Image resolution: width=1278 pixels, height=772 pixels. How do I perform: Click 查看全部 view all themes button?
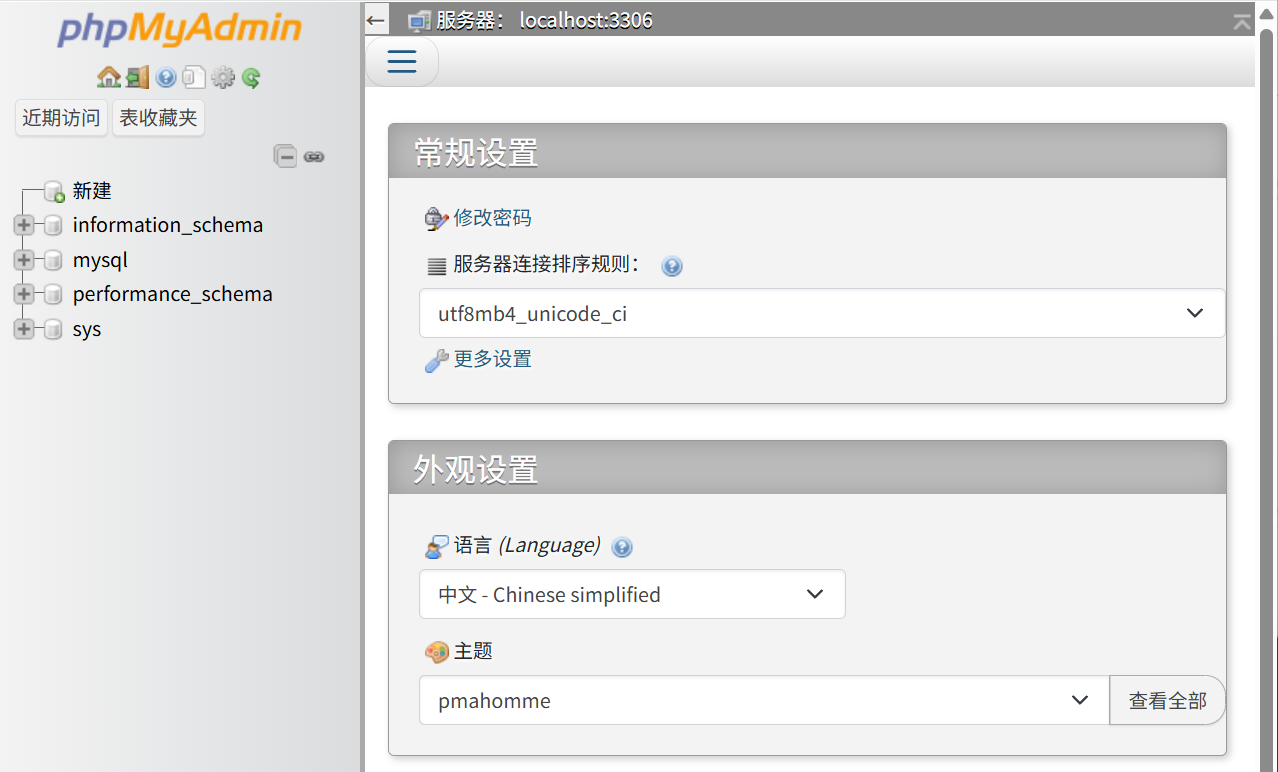pos(1167,700)
